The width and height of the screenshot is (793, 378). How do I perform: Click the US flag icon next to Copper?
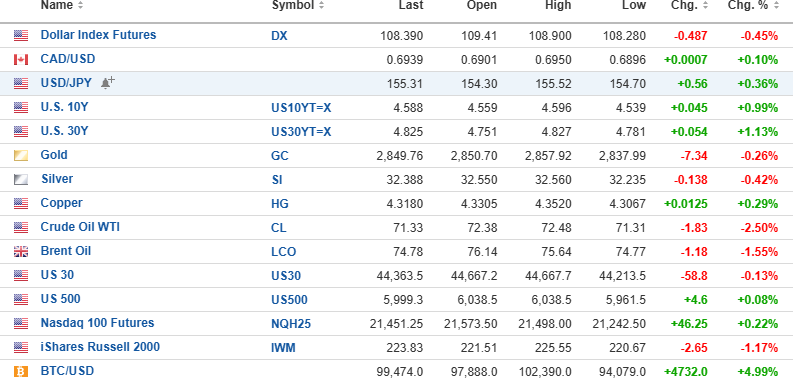21,203
